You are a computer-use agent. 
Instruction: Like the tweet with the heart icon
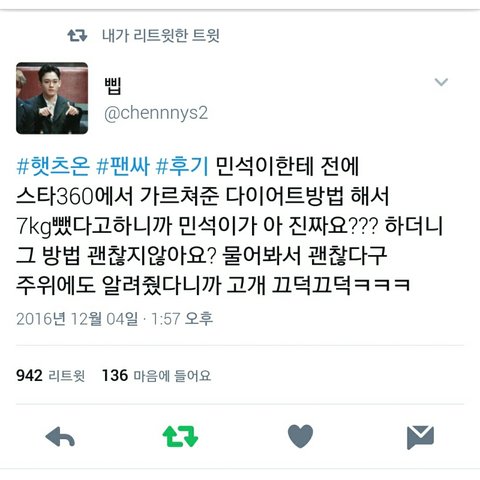[x=300, y=436]
